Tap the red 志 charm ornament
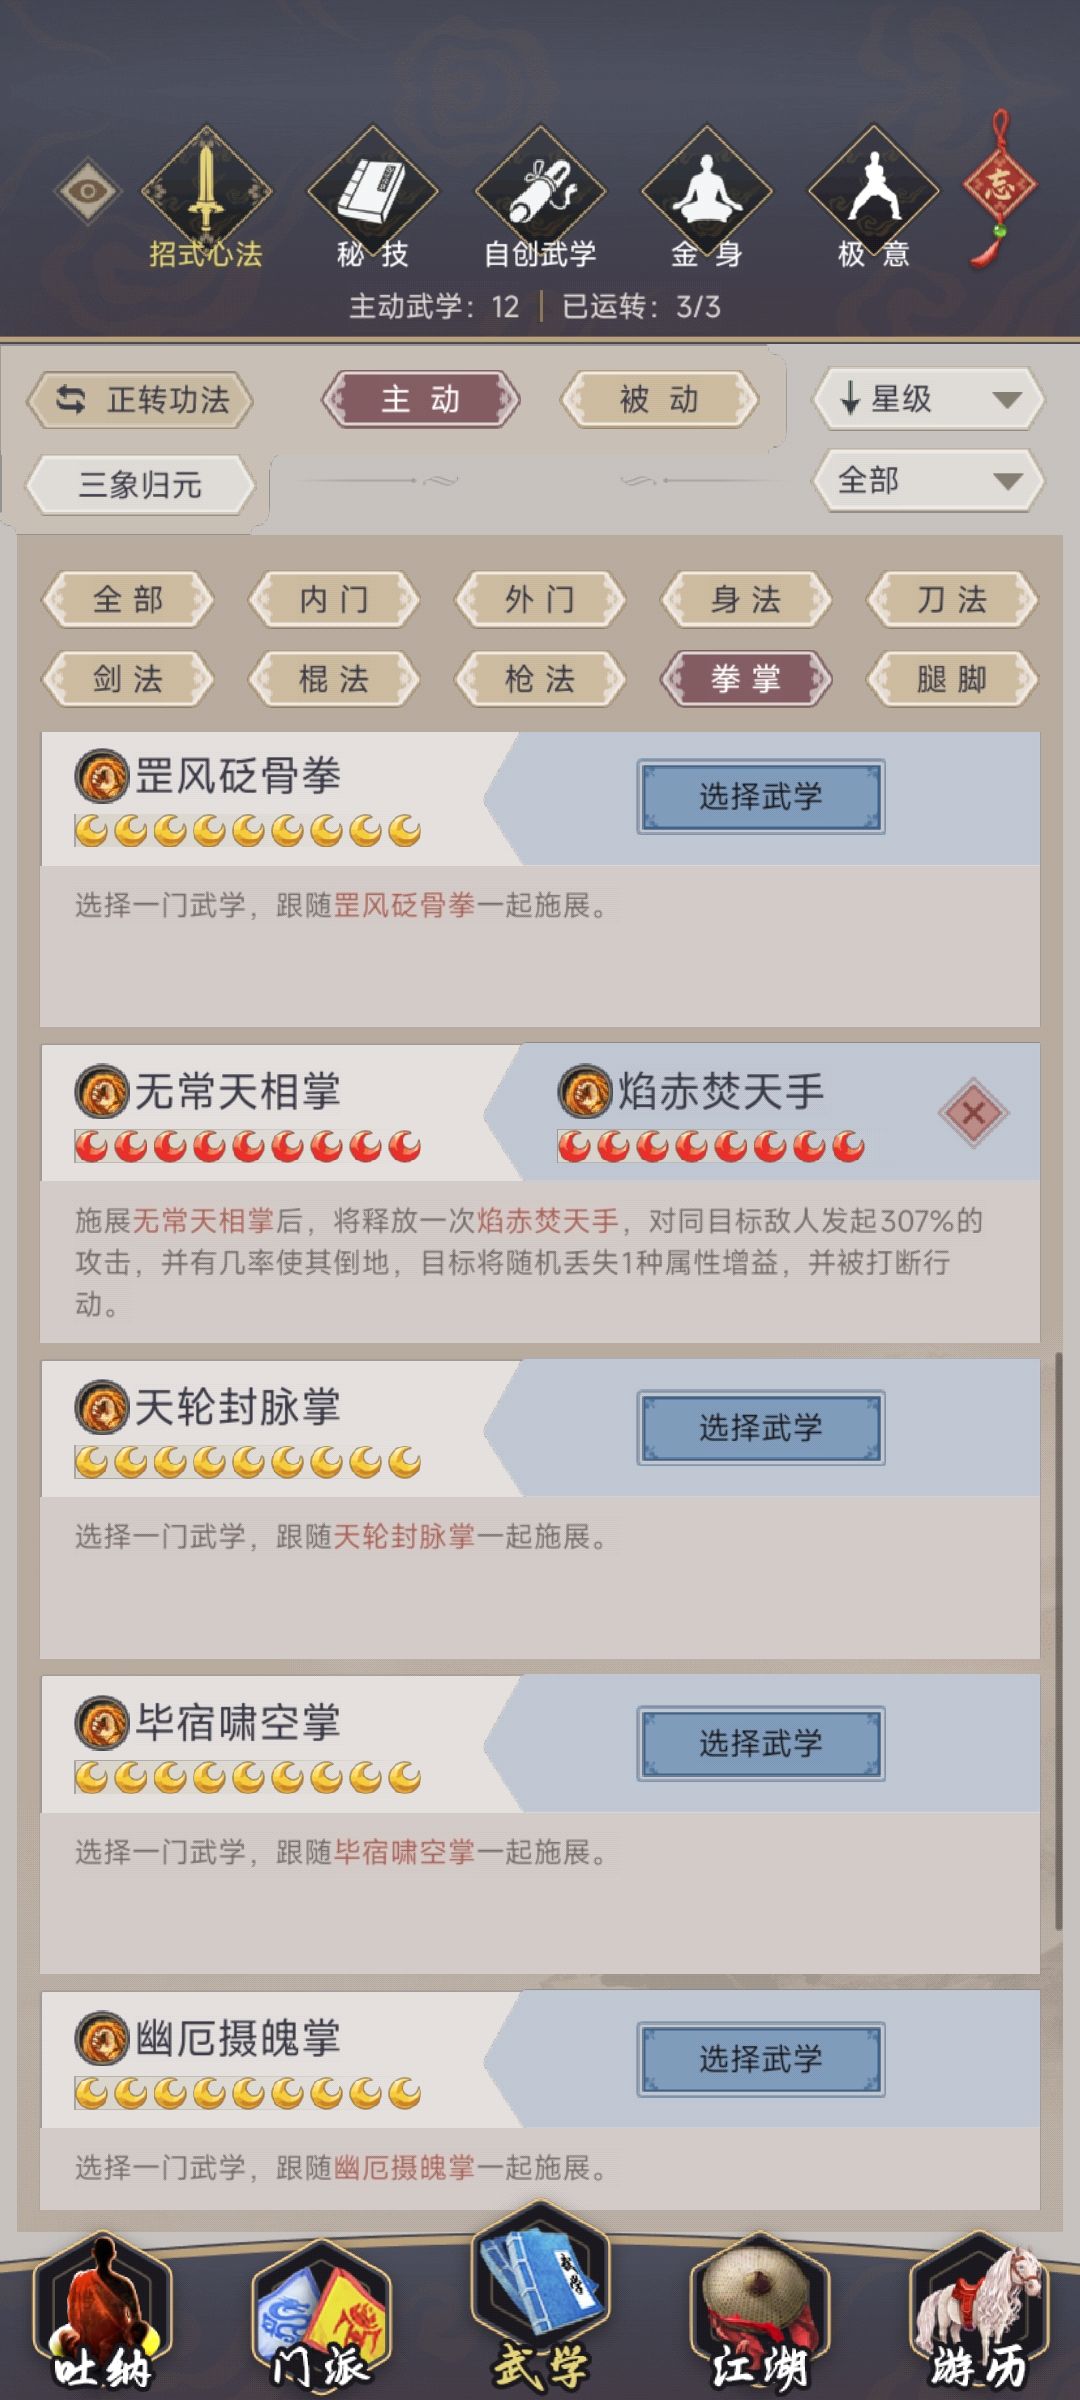 click(999, 188)
